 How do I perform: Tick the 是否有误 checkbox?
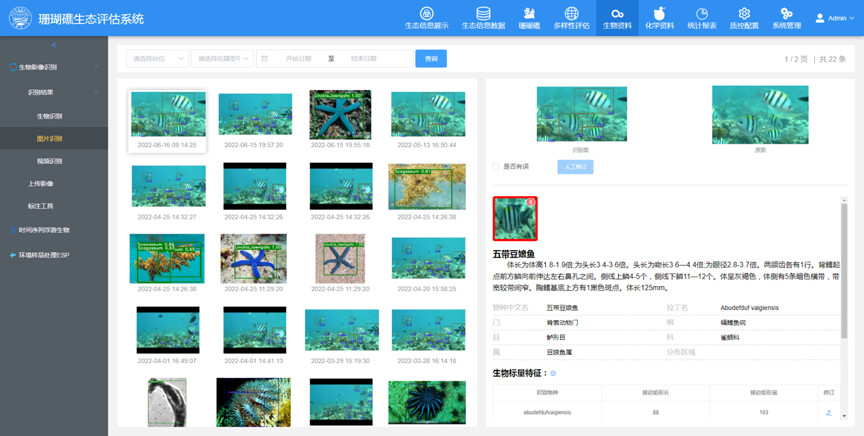(x=496, y=167)
